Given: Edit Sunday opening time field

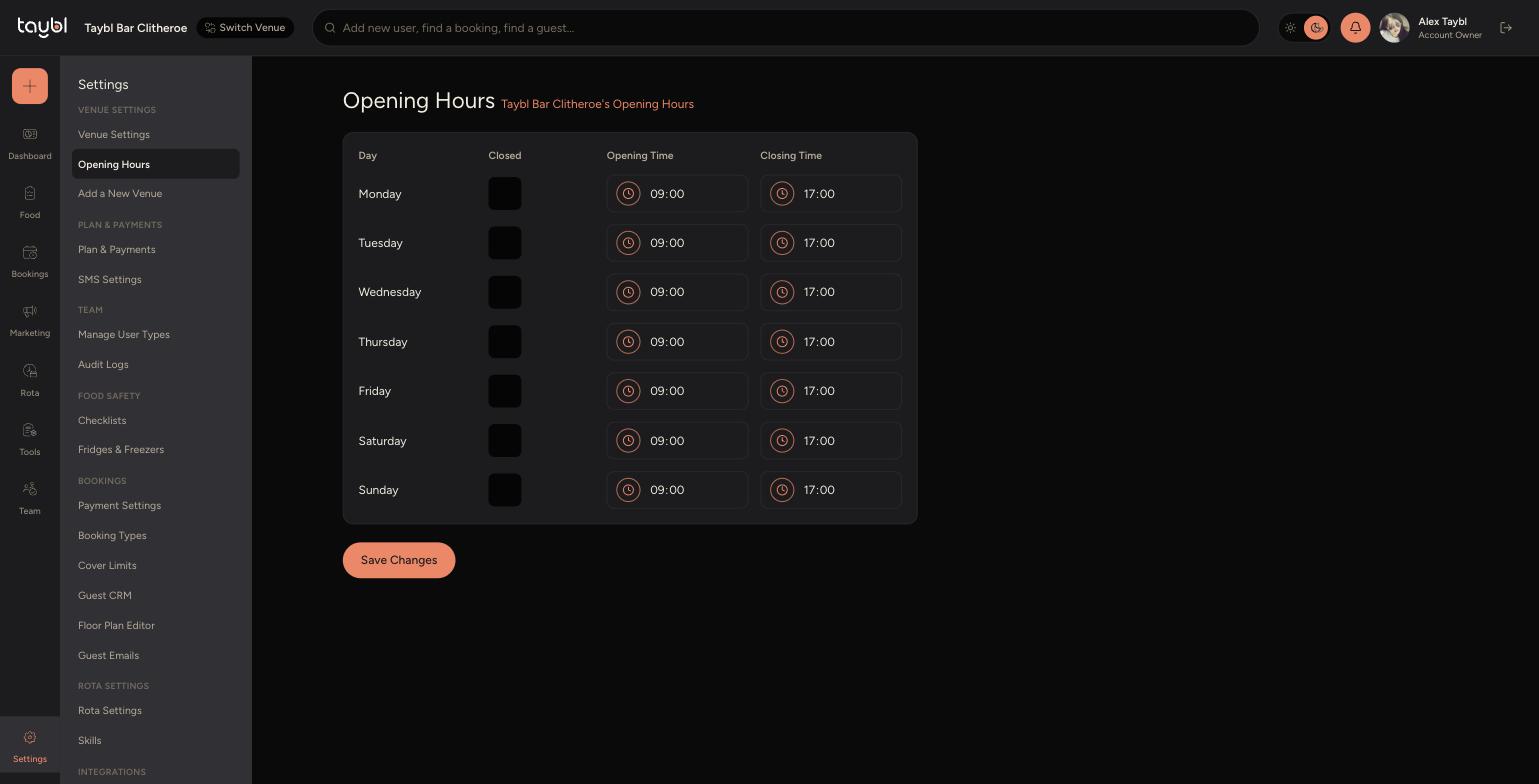Looking at the screenshot, I should [x=677, y=490].
